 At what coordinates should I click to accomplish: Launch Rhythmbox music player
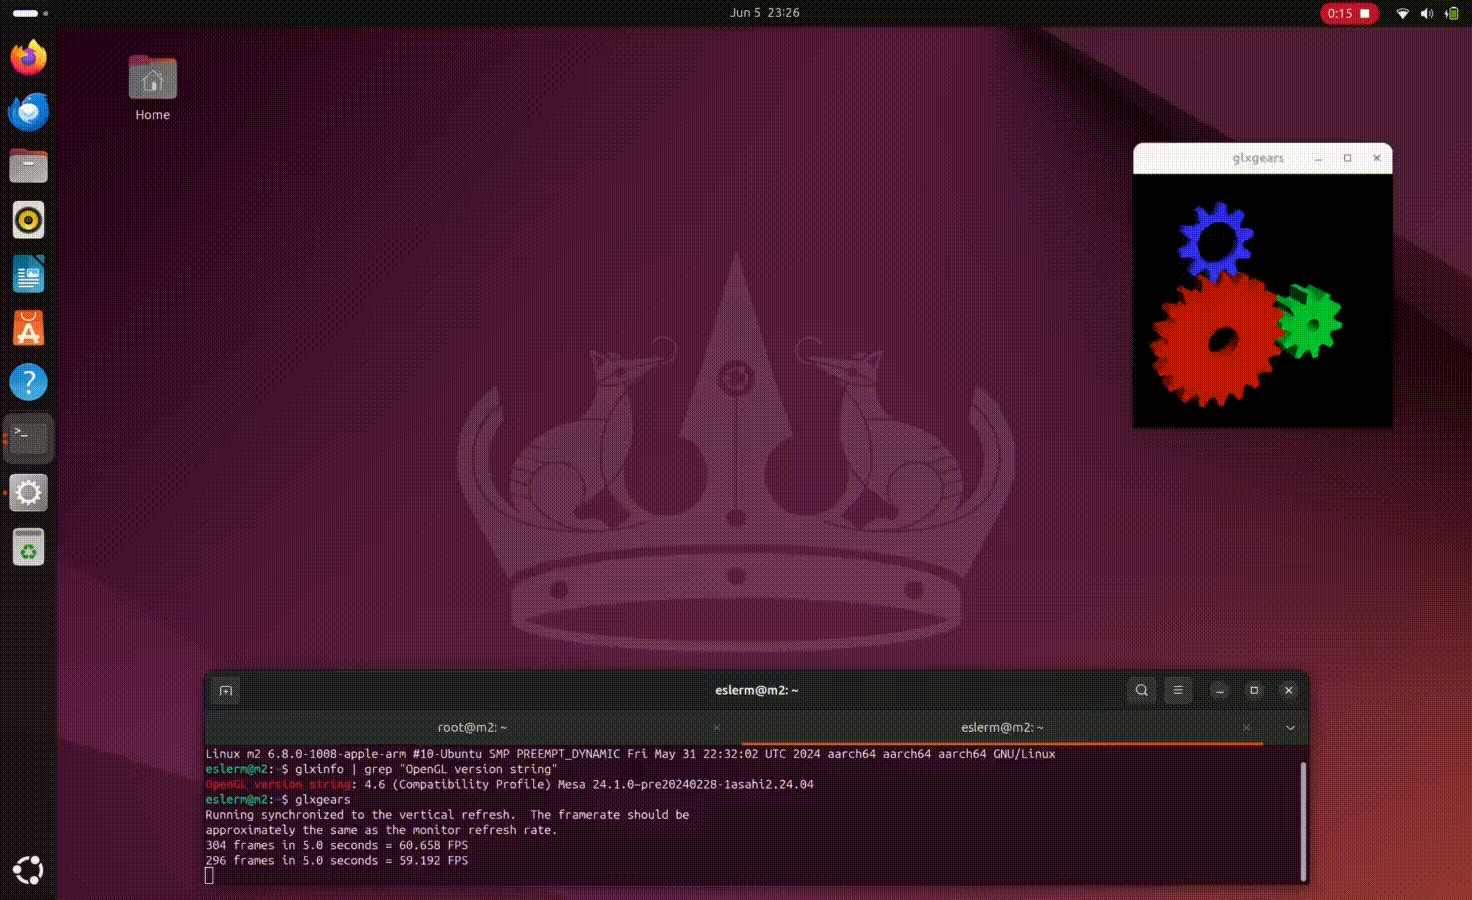[x=29, y=220]
